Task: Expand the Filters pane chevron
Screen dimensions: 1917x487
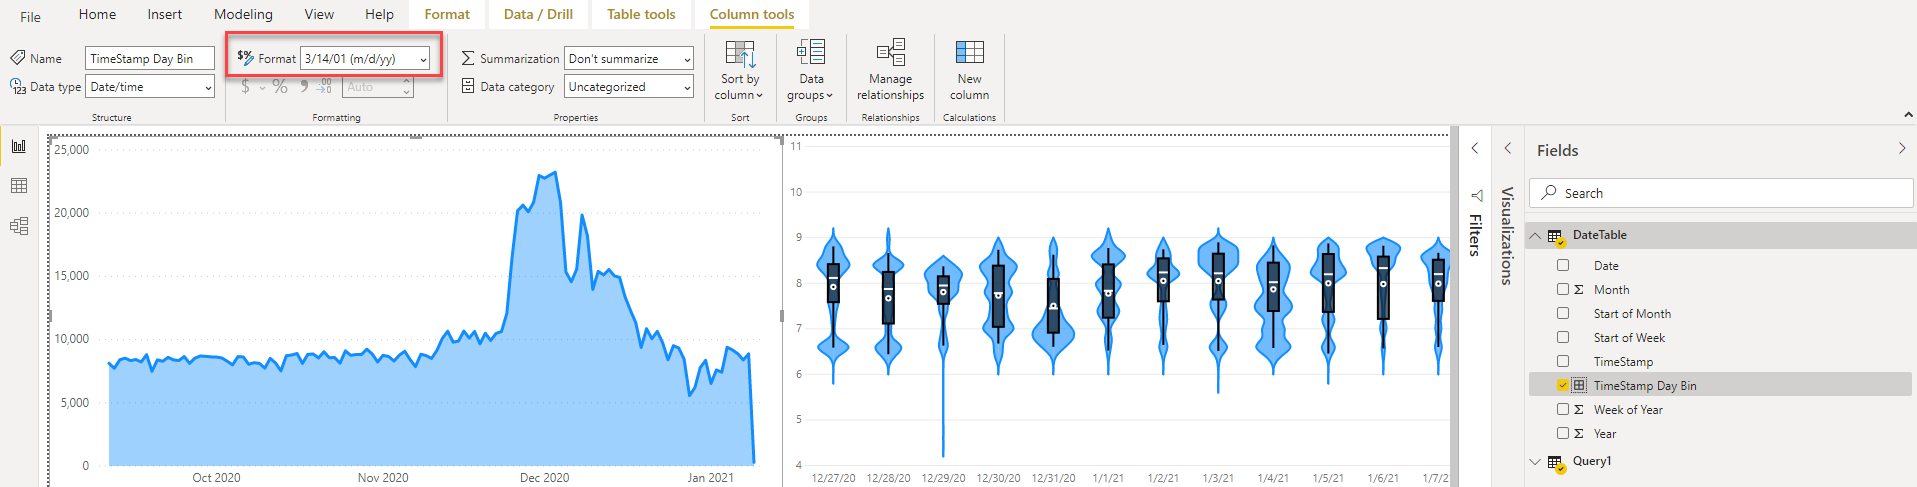Action: [x=1475, y=148]
